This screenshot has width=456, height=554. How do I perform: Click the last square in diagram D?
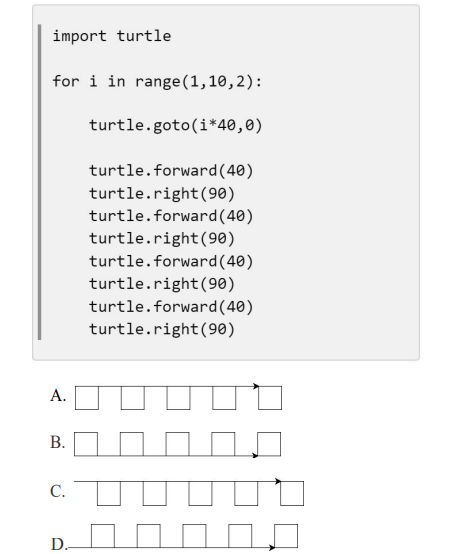286,536
